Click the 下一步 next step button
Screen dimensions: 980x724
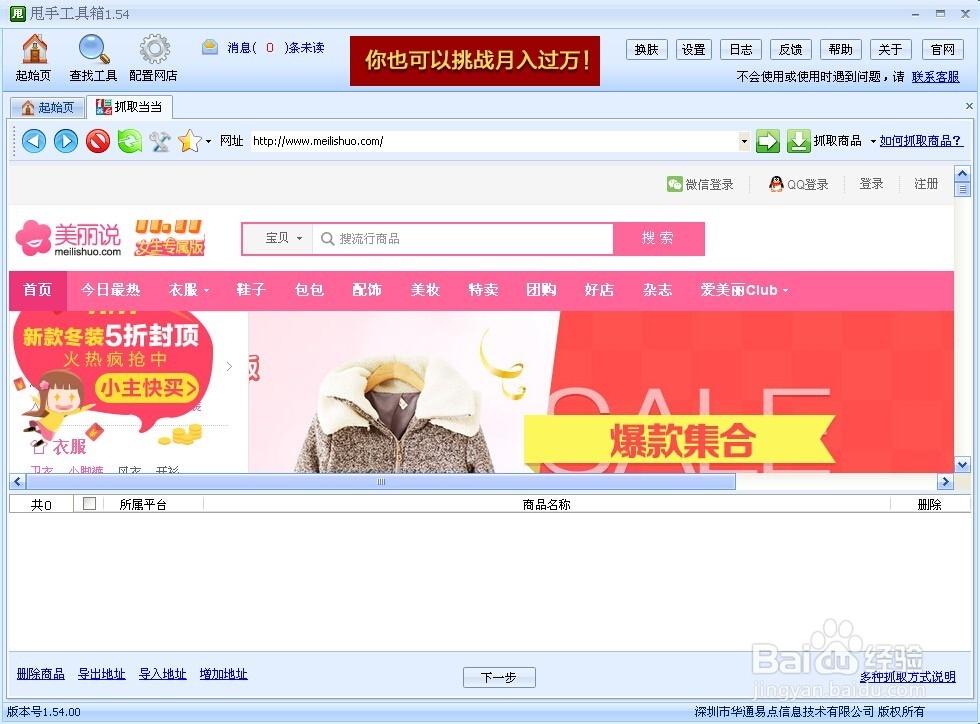coord(499,677)
